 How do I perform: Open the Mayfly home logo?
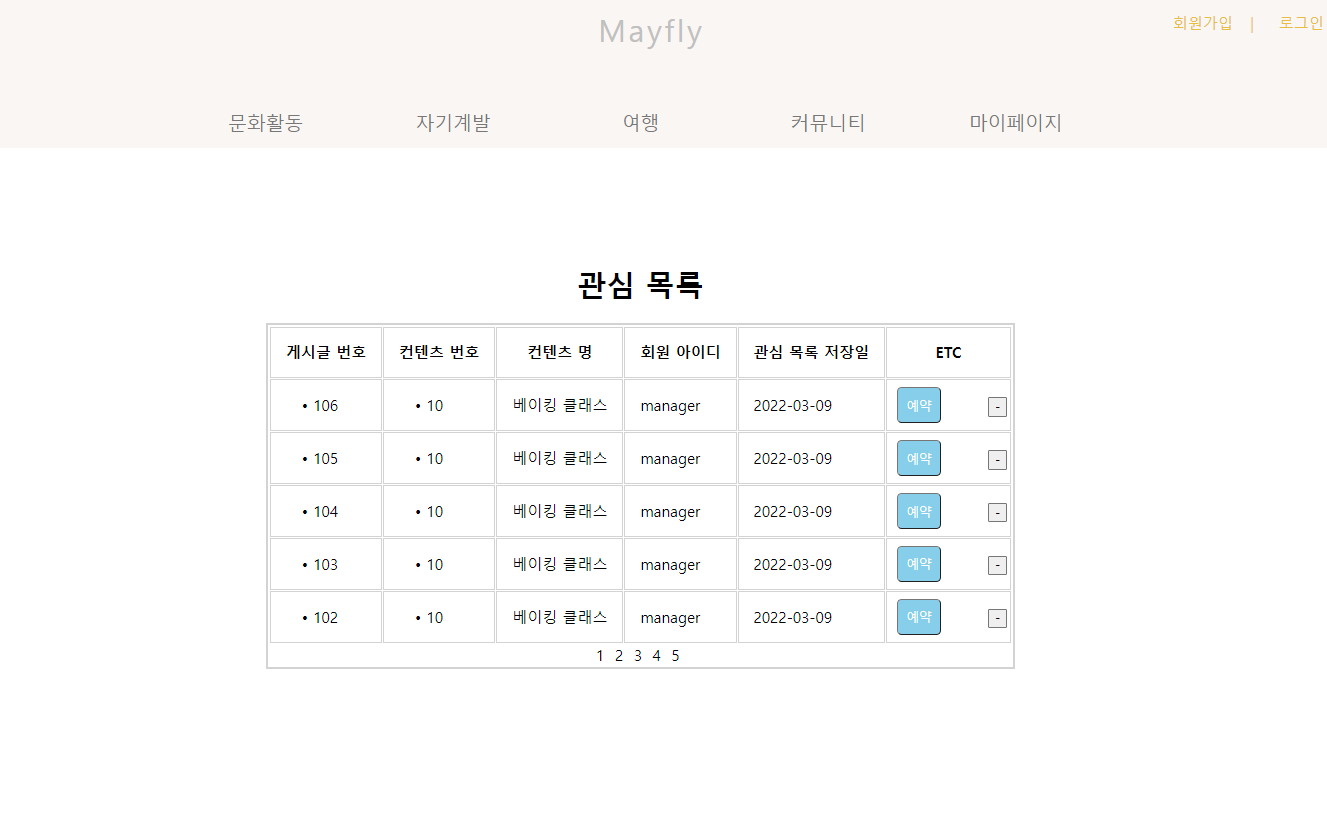click(x=650, y=33)
